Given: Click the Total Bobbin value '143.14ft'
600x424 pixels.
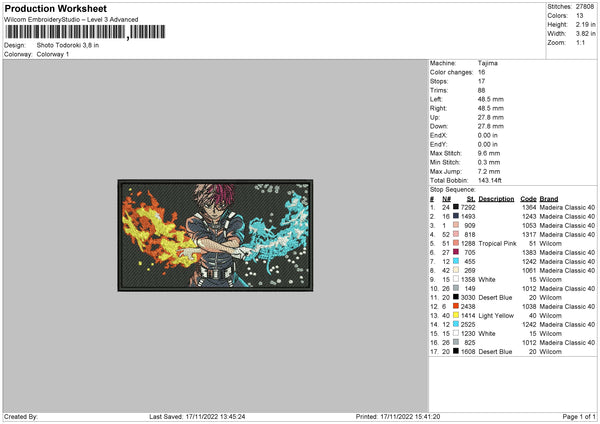Looking at the screenshot, I should tap(489, 180).
